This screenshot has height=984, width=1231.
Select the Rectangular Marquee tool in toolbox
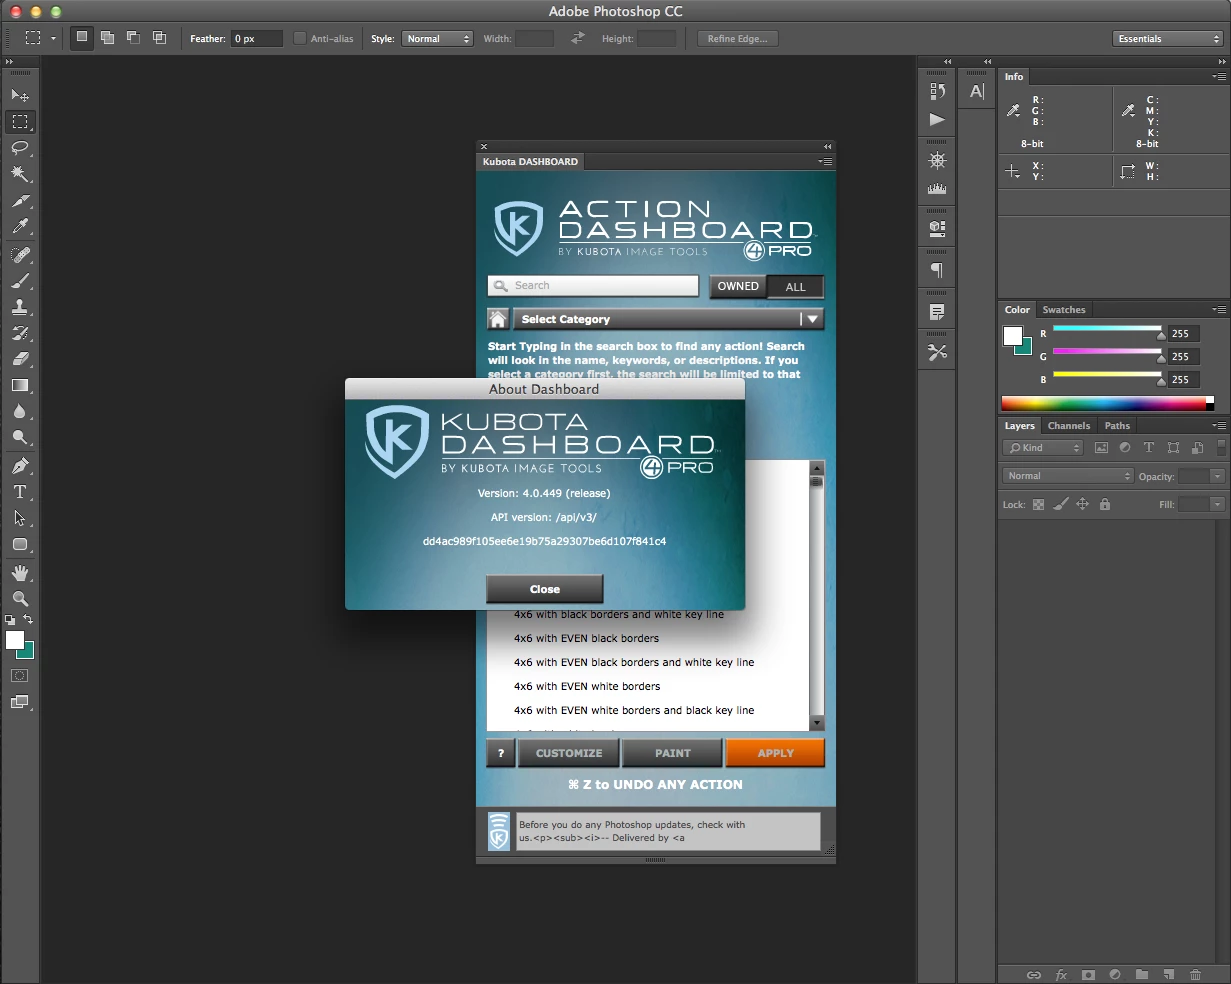pos(20,122)
